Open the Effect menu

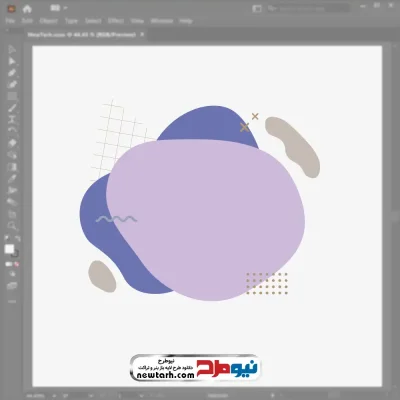pos(116,21)
